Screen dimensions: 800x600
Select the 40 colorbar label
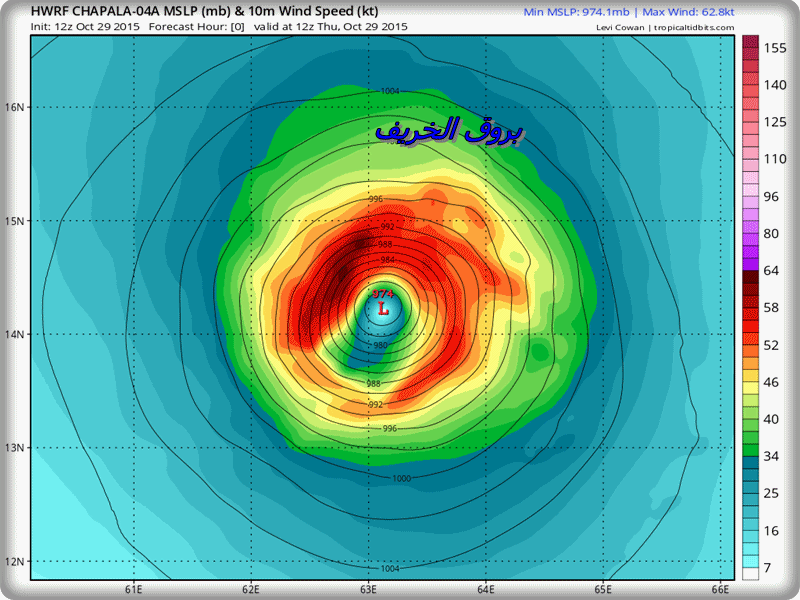(771, 419)
